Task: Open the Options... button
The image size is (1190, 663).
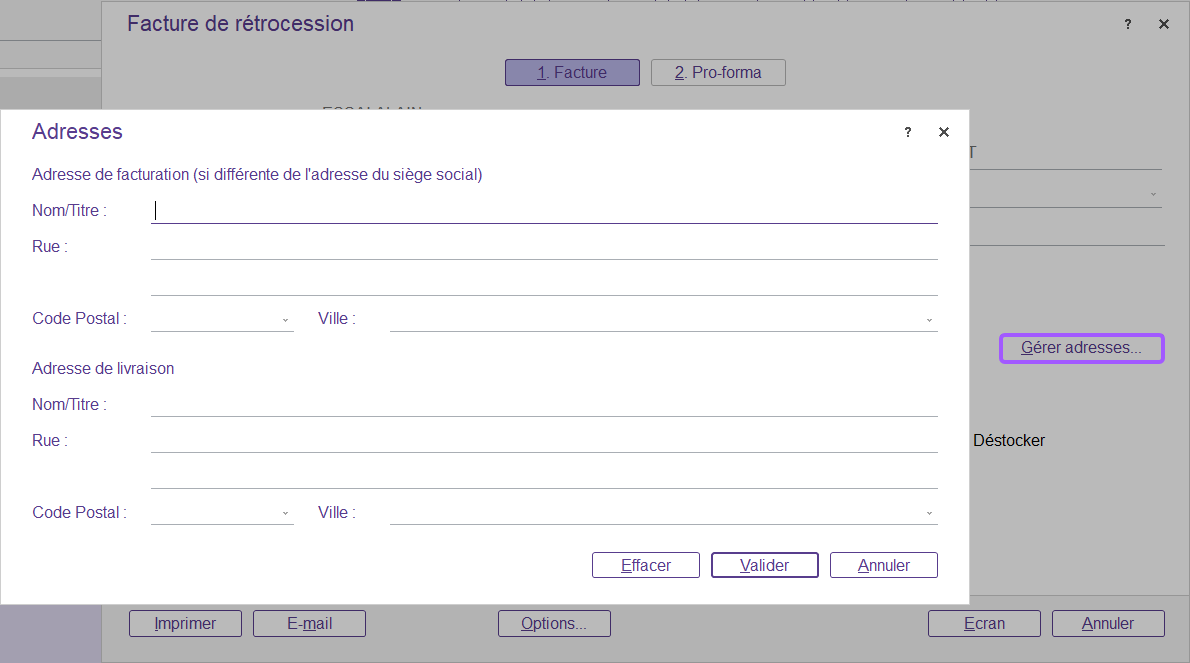Action: tap(554, 623)
